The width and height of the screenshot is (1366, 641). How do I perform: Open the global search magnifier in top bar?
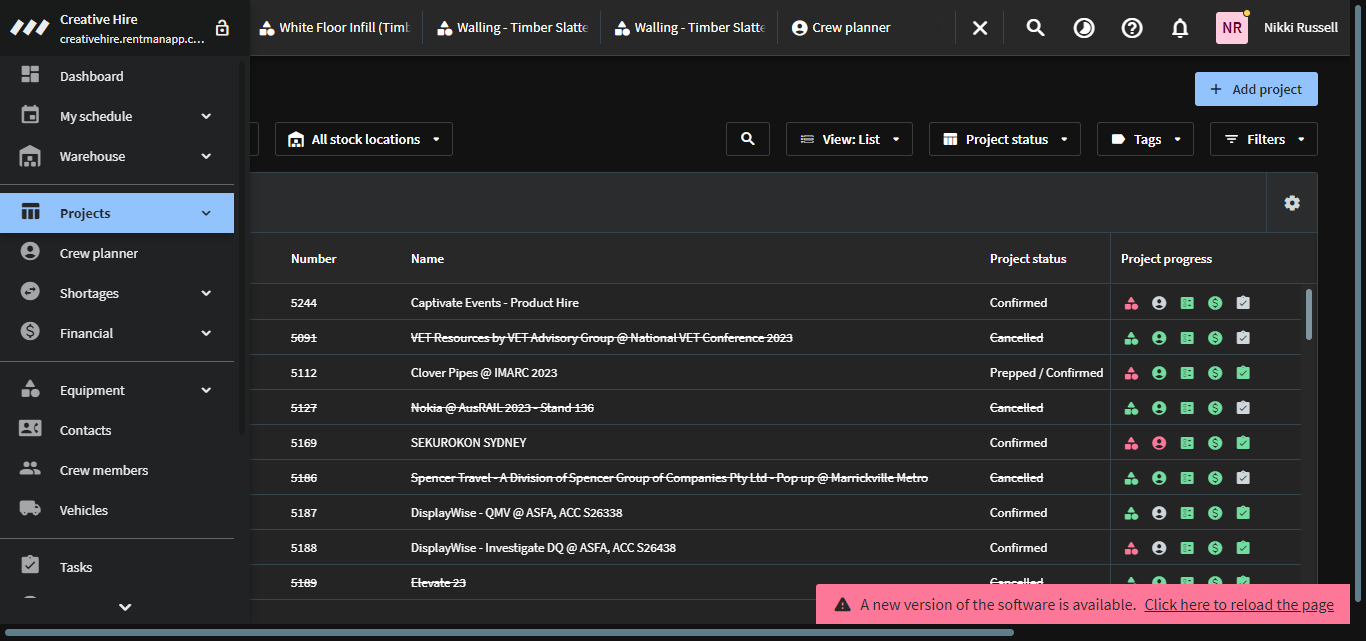[1036, 28]
